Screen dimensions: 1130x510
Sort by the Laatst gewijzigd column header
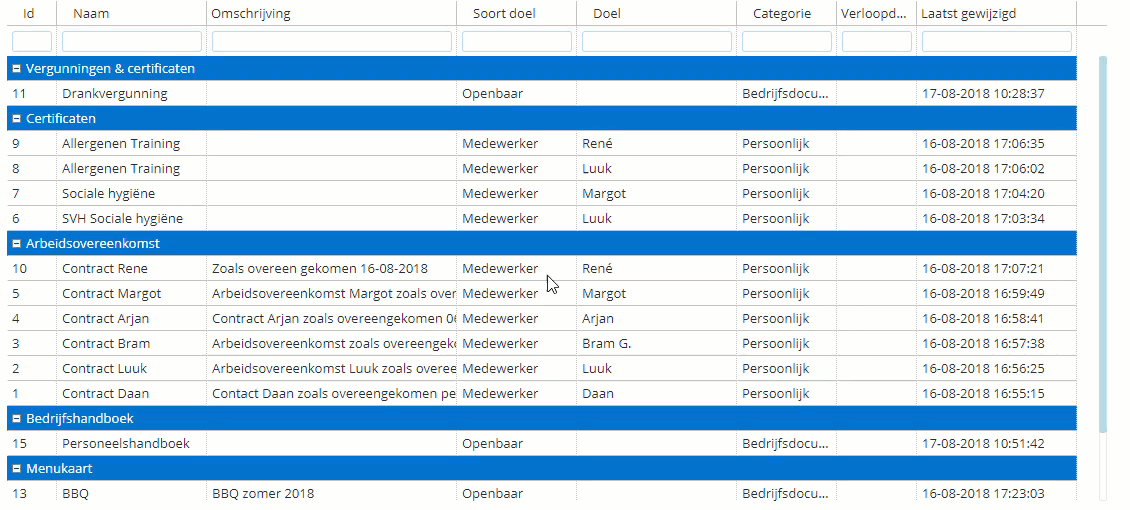(x=969, y=13)
